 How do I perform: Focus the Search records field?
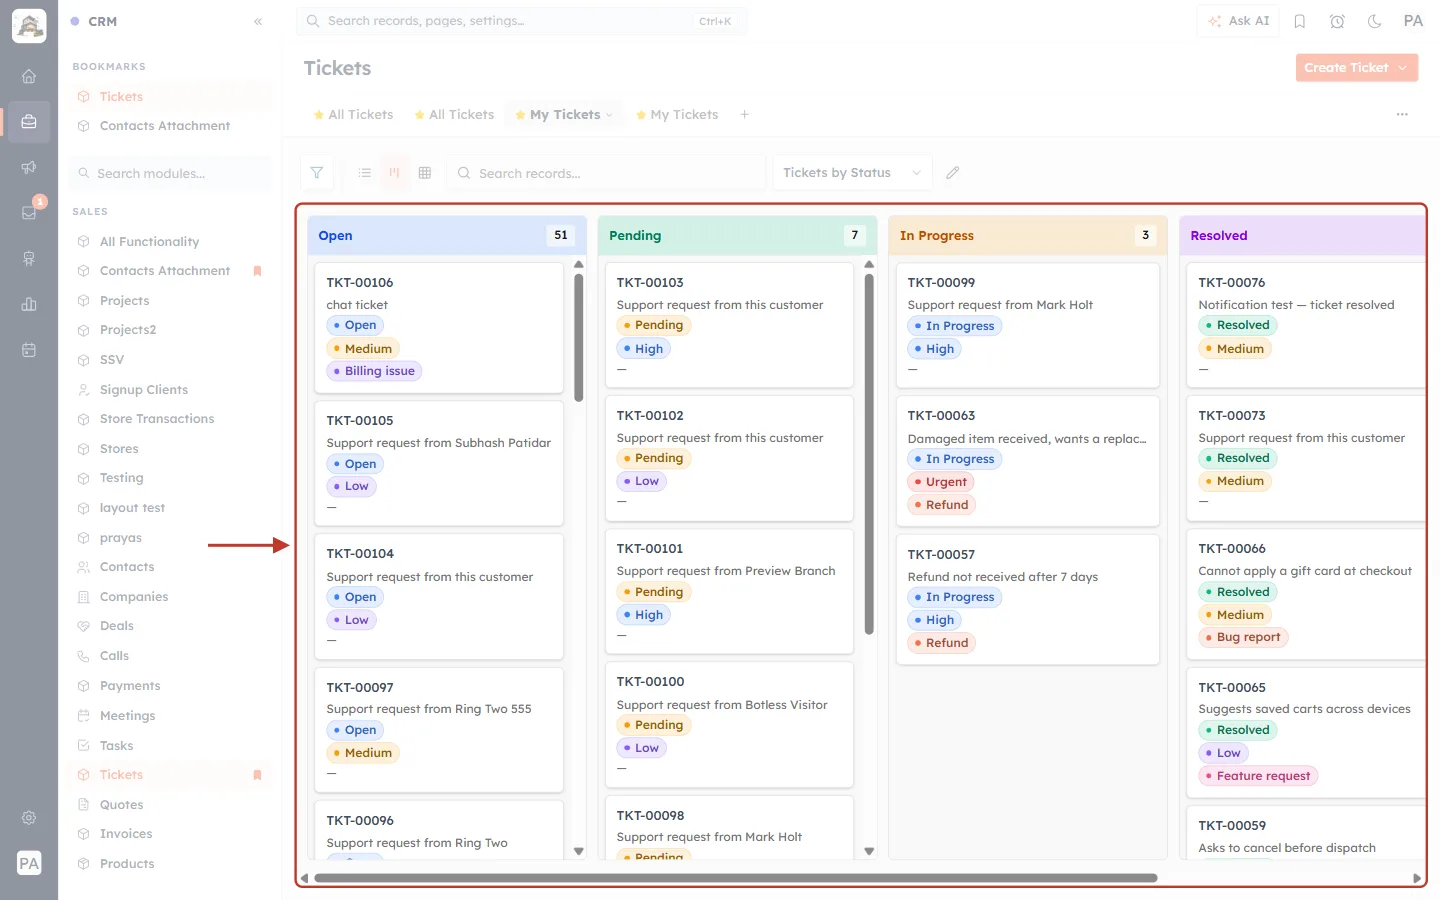(x=606, y=173)
